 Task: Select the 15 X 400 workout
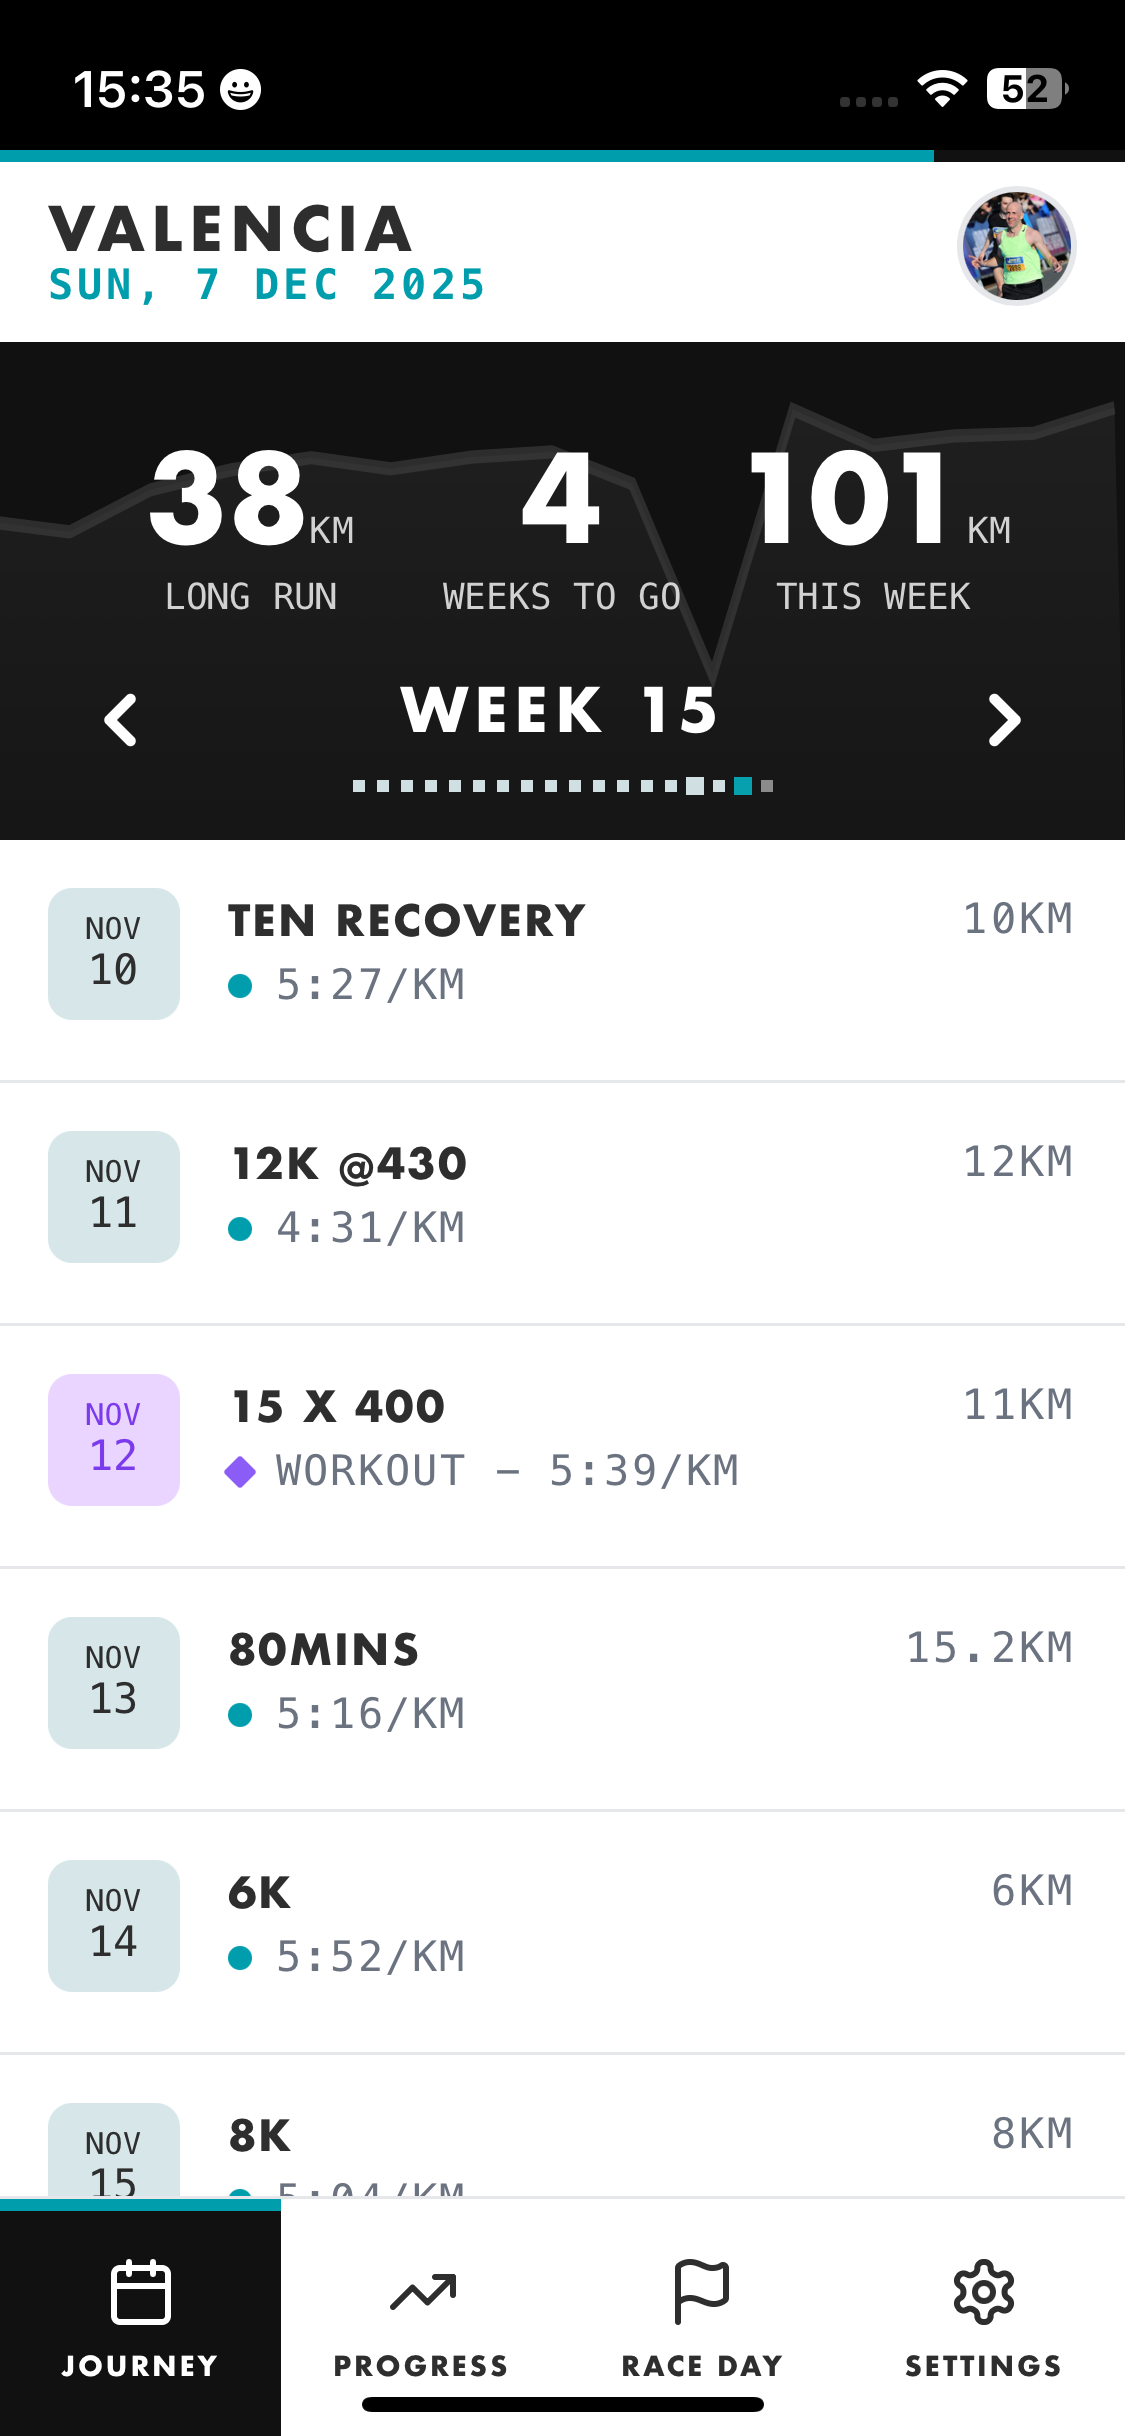tap(338, 1407)
